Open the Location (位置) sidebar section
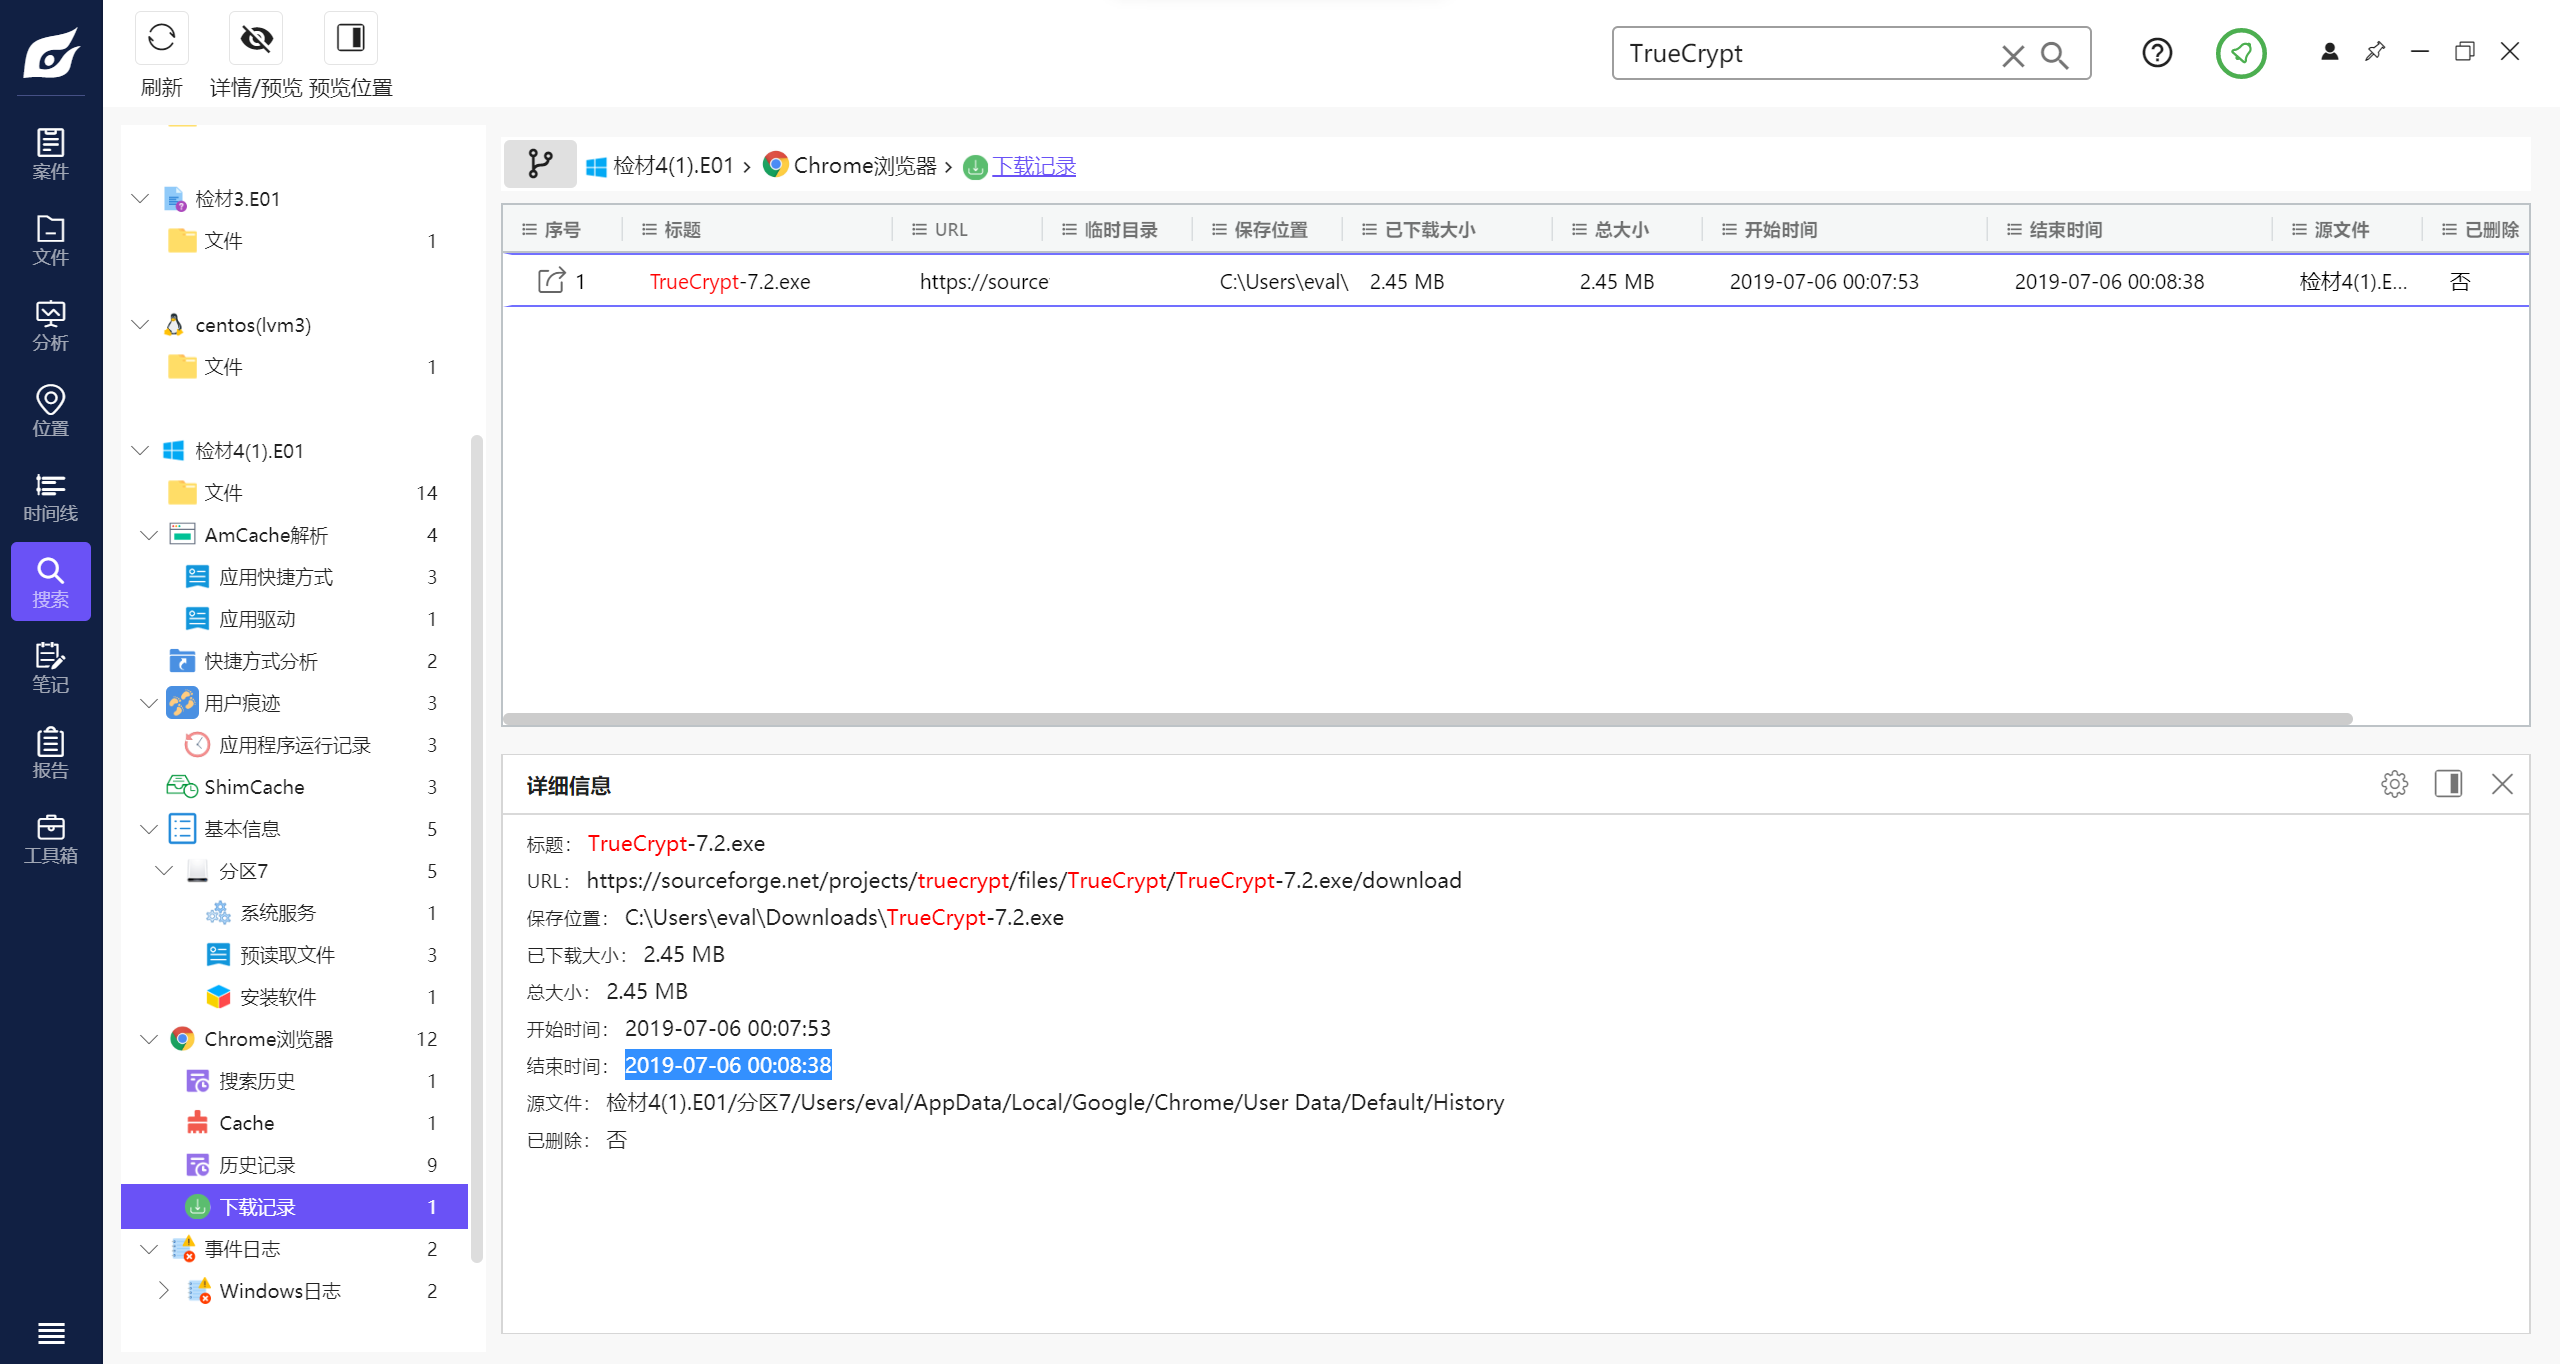Image resolution: width=2560 pixels, height=1364 pixels. coord(50,411)
